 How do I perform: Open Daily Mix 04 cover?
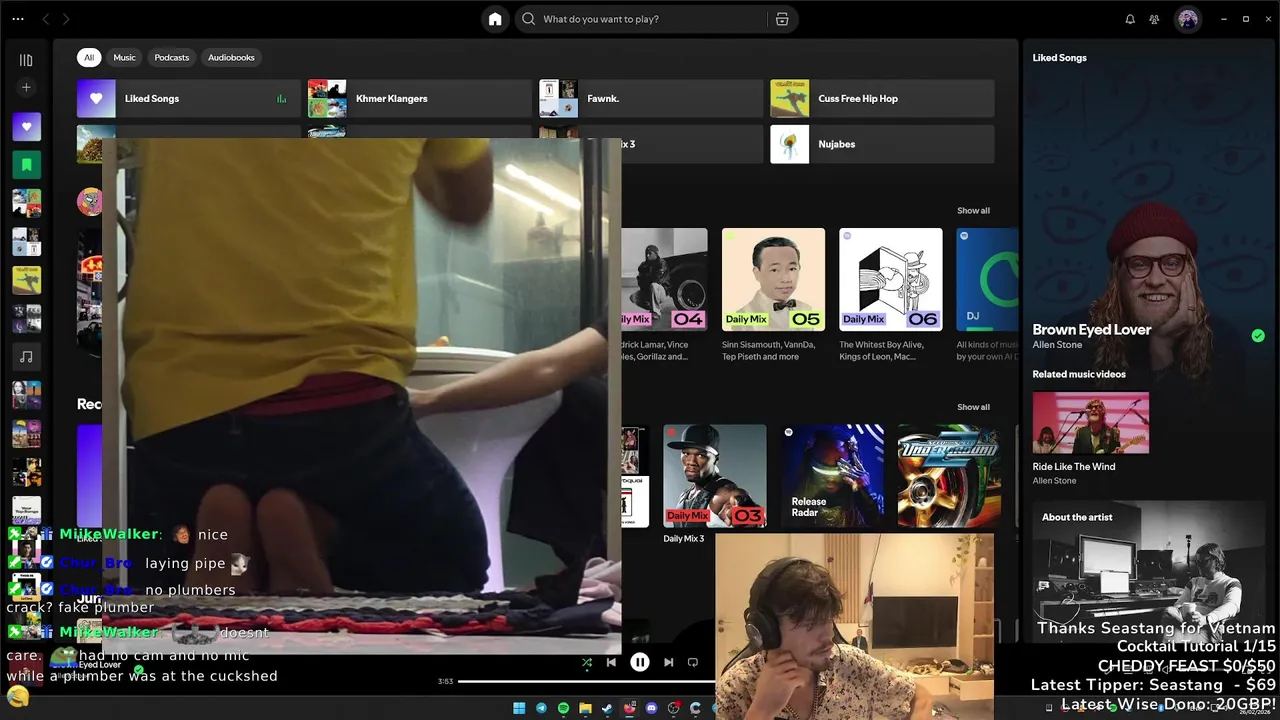(x=664, y=279)
